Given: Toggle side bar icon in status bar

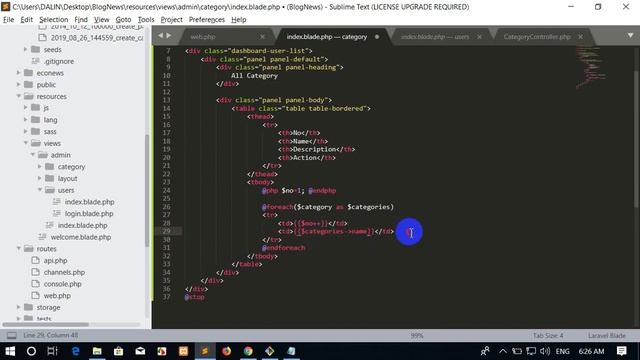Looking at the screenshot, I should (12, 336).
